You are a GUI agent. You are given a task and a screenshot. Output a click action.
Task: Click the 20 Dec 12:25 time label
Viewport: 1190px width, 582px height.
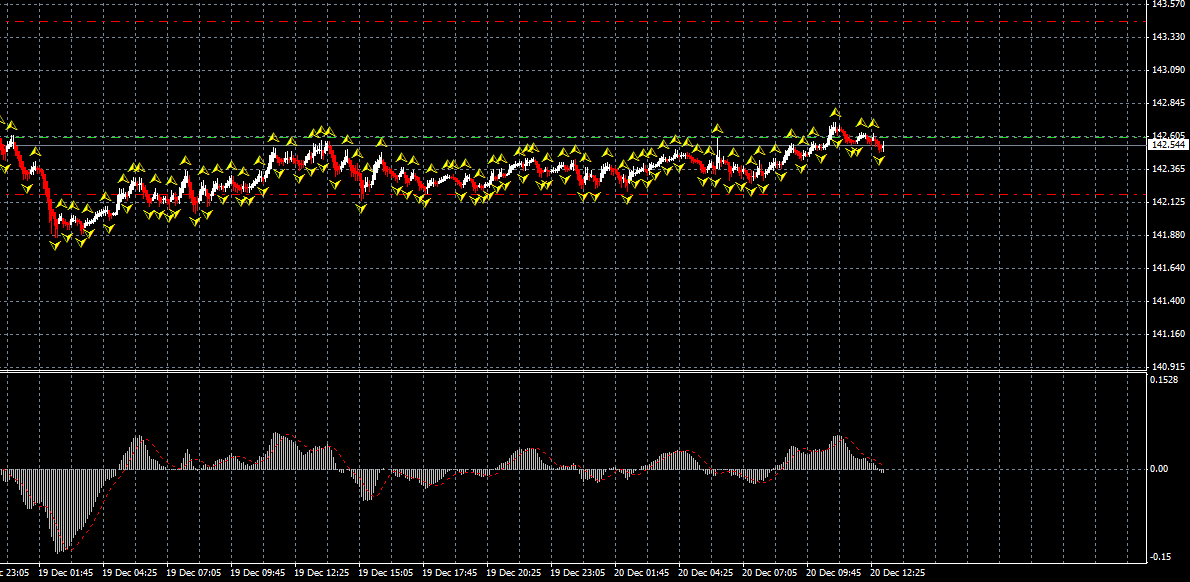tap(898, 573)
